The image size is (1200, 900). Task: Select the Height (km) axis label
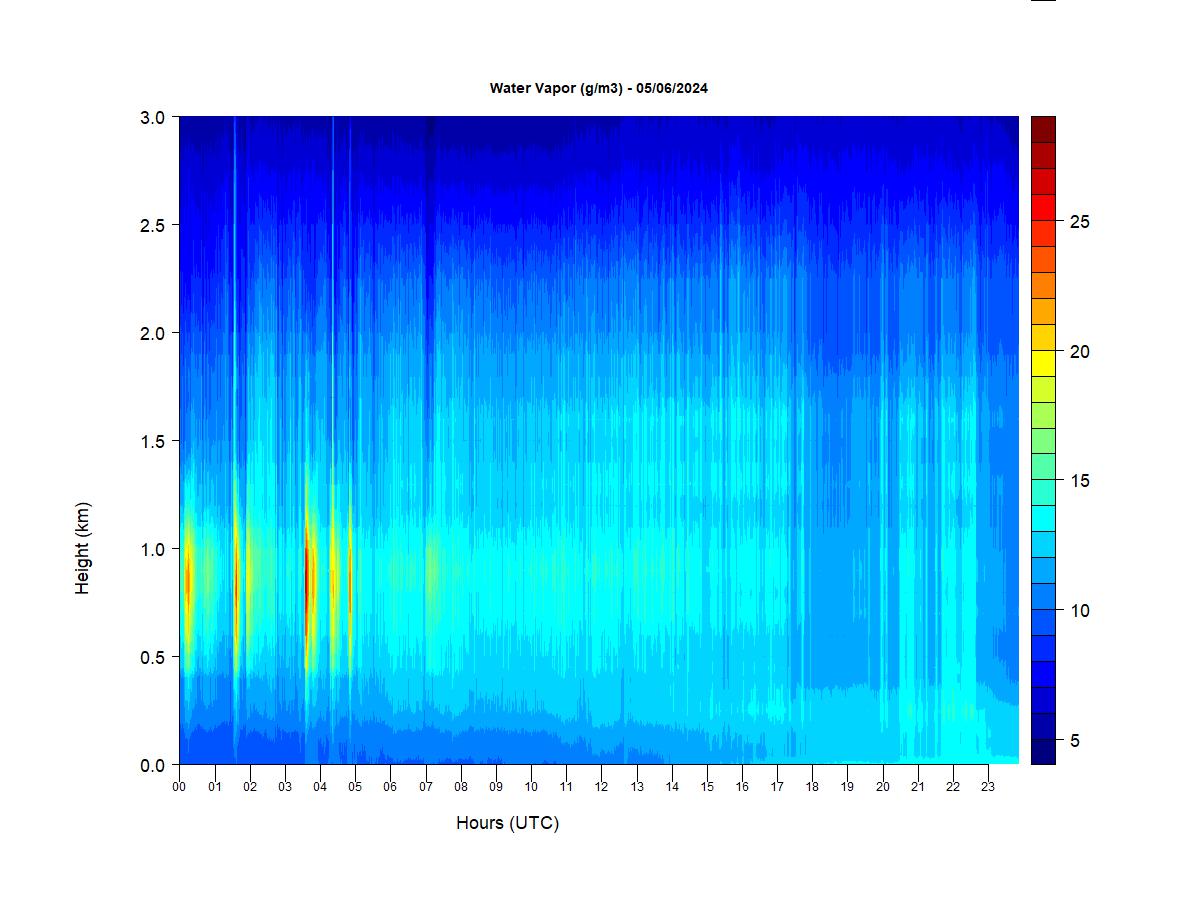[x=83, y=548]
